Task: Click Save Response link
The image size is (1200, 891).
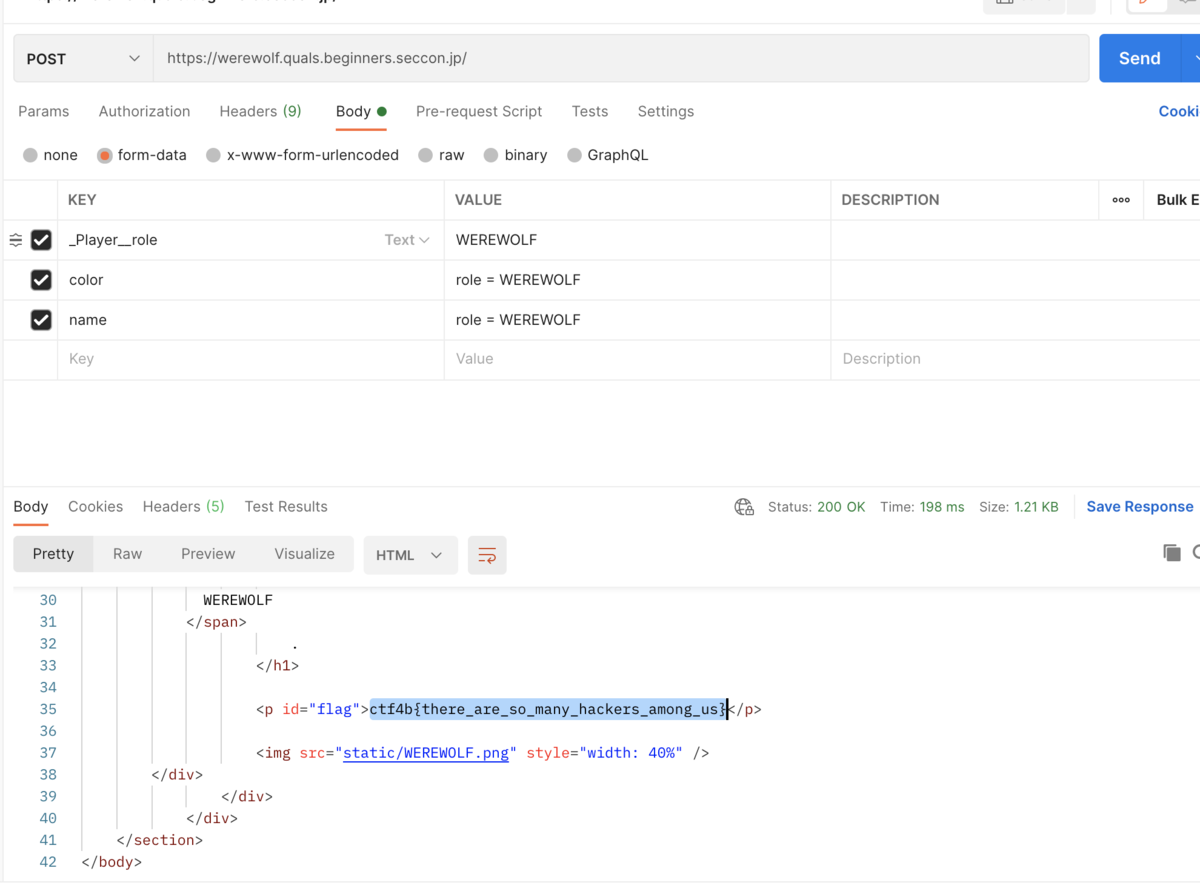Action: tap(1140, 507)
